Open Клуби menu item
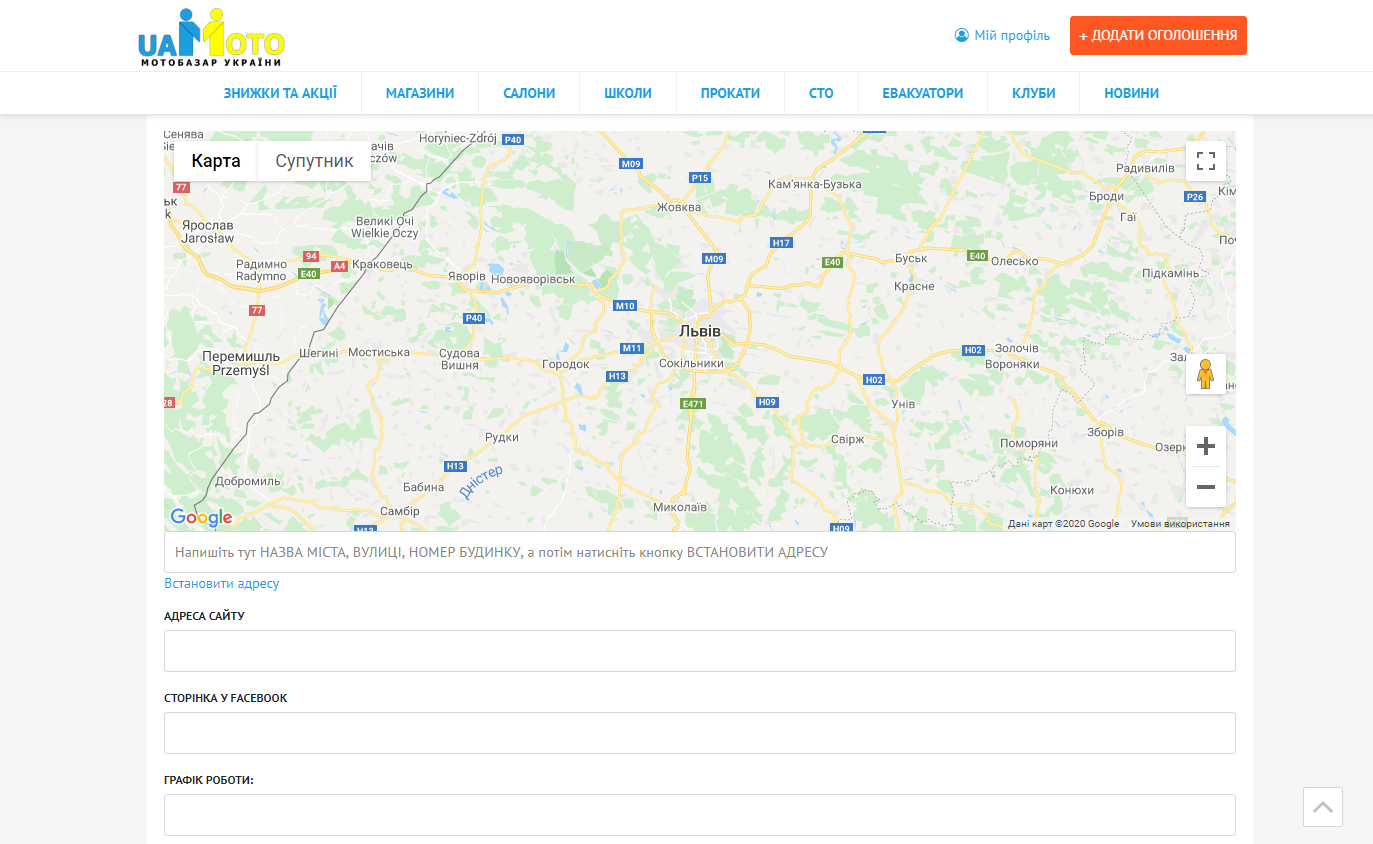 (x=1034, y=93)
